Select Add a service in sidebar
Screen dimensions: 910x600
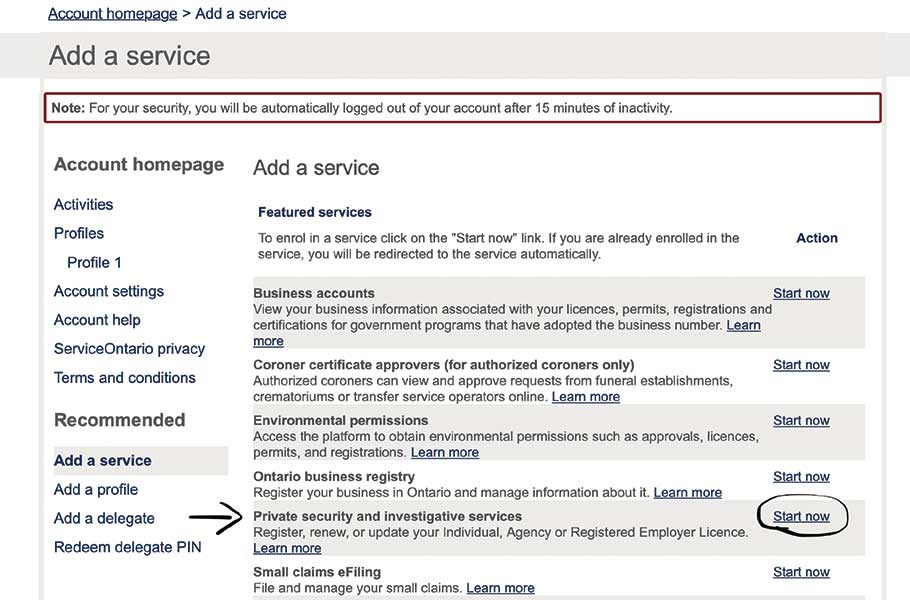coord(103,461)
